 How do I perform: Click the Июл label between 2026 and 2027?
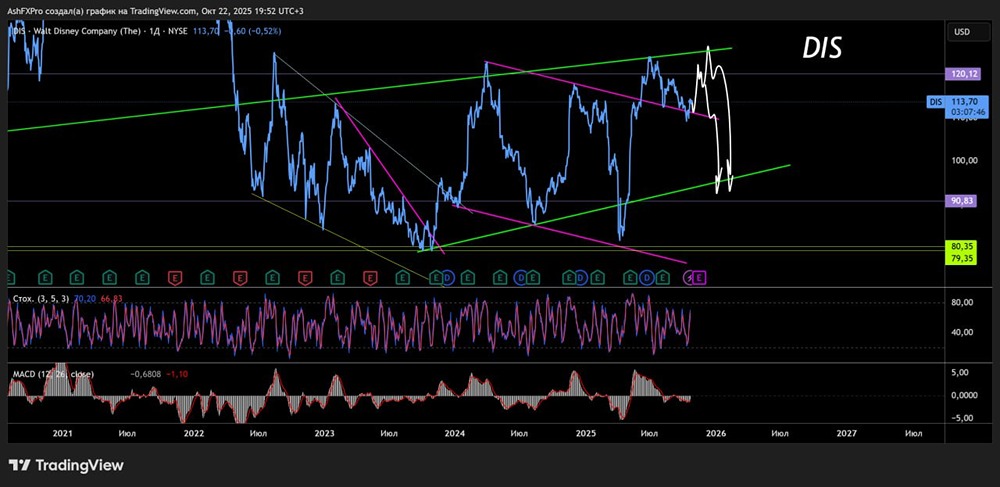coord(779,433)
